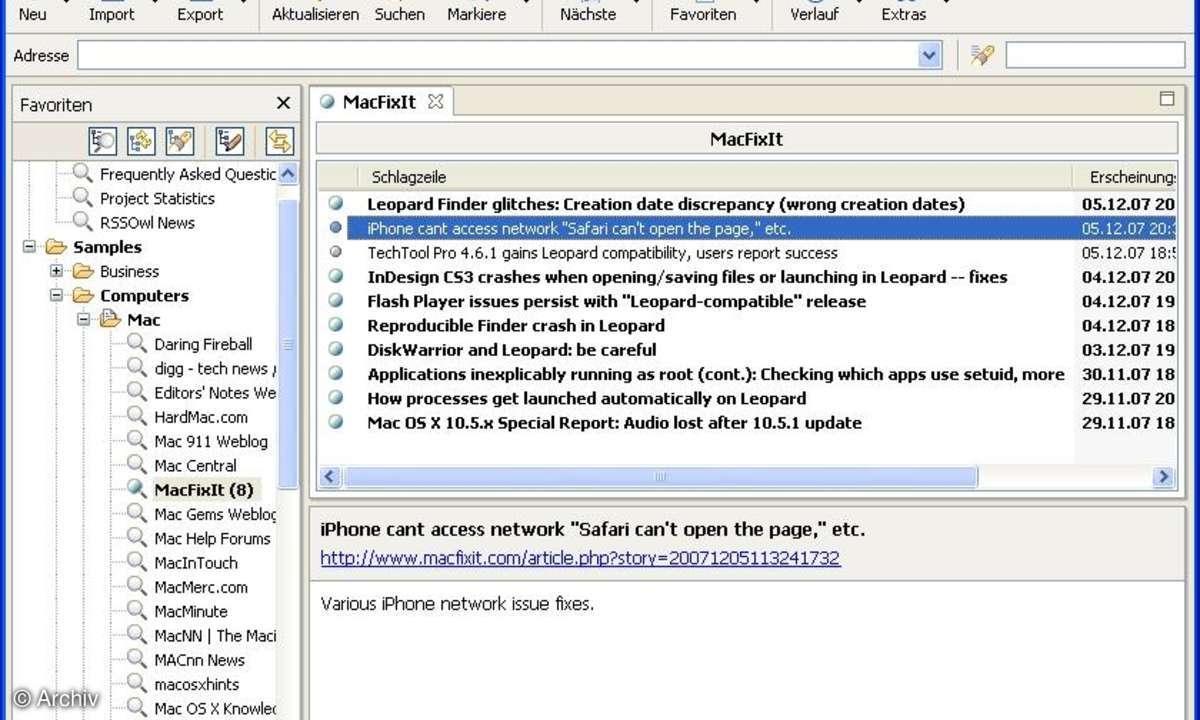Open the Suchen search tool

pos(400,13)
